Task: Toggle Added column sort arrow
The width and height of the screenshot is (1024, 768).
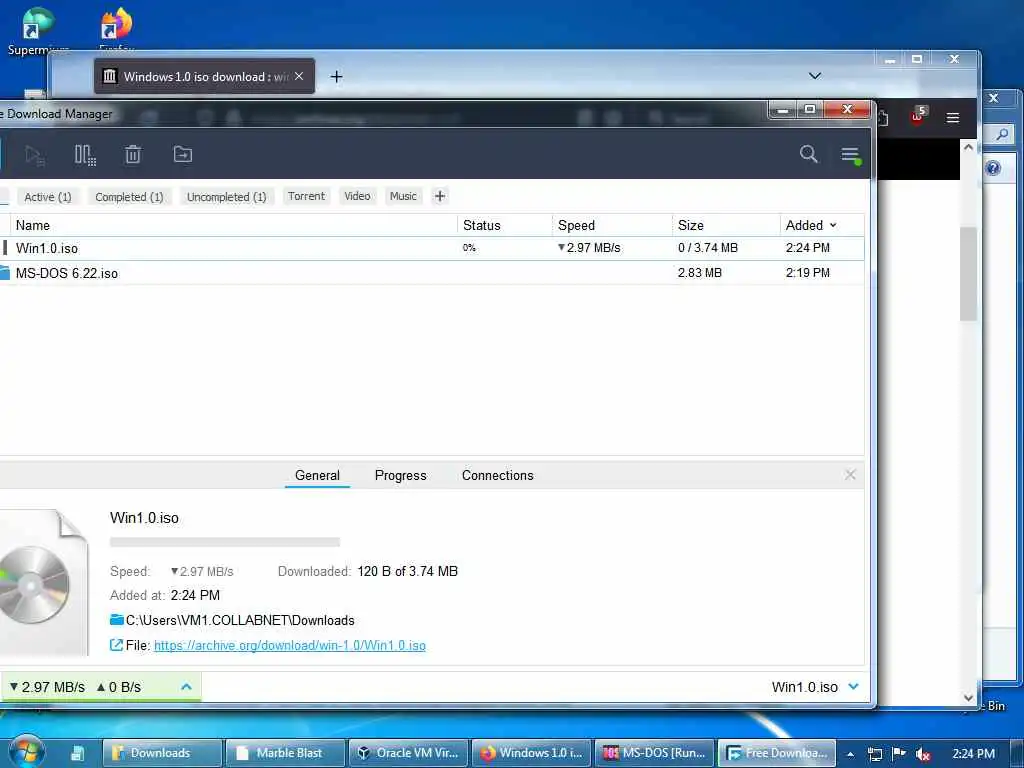Action: (x=833, y=225)
